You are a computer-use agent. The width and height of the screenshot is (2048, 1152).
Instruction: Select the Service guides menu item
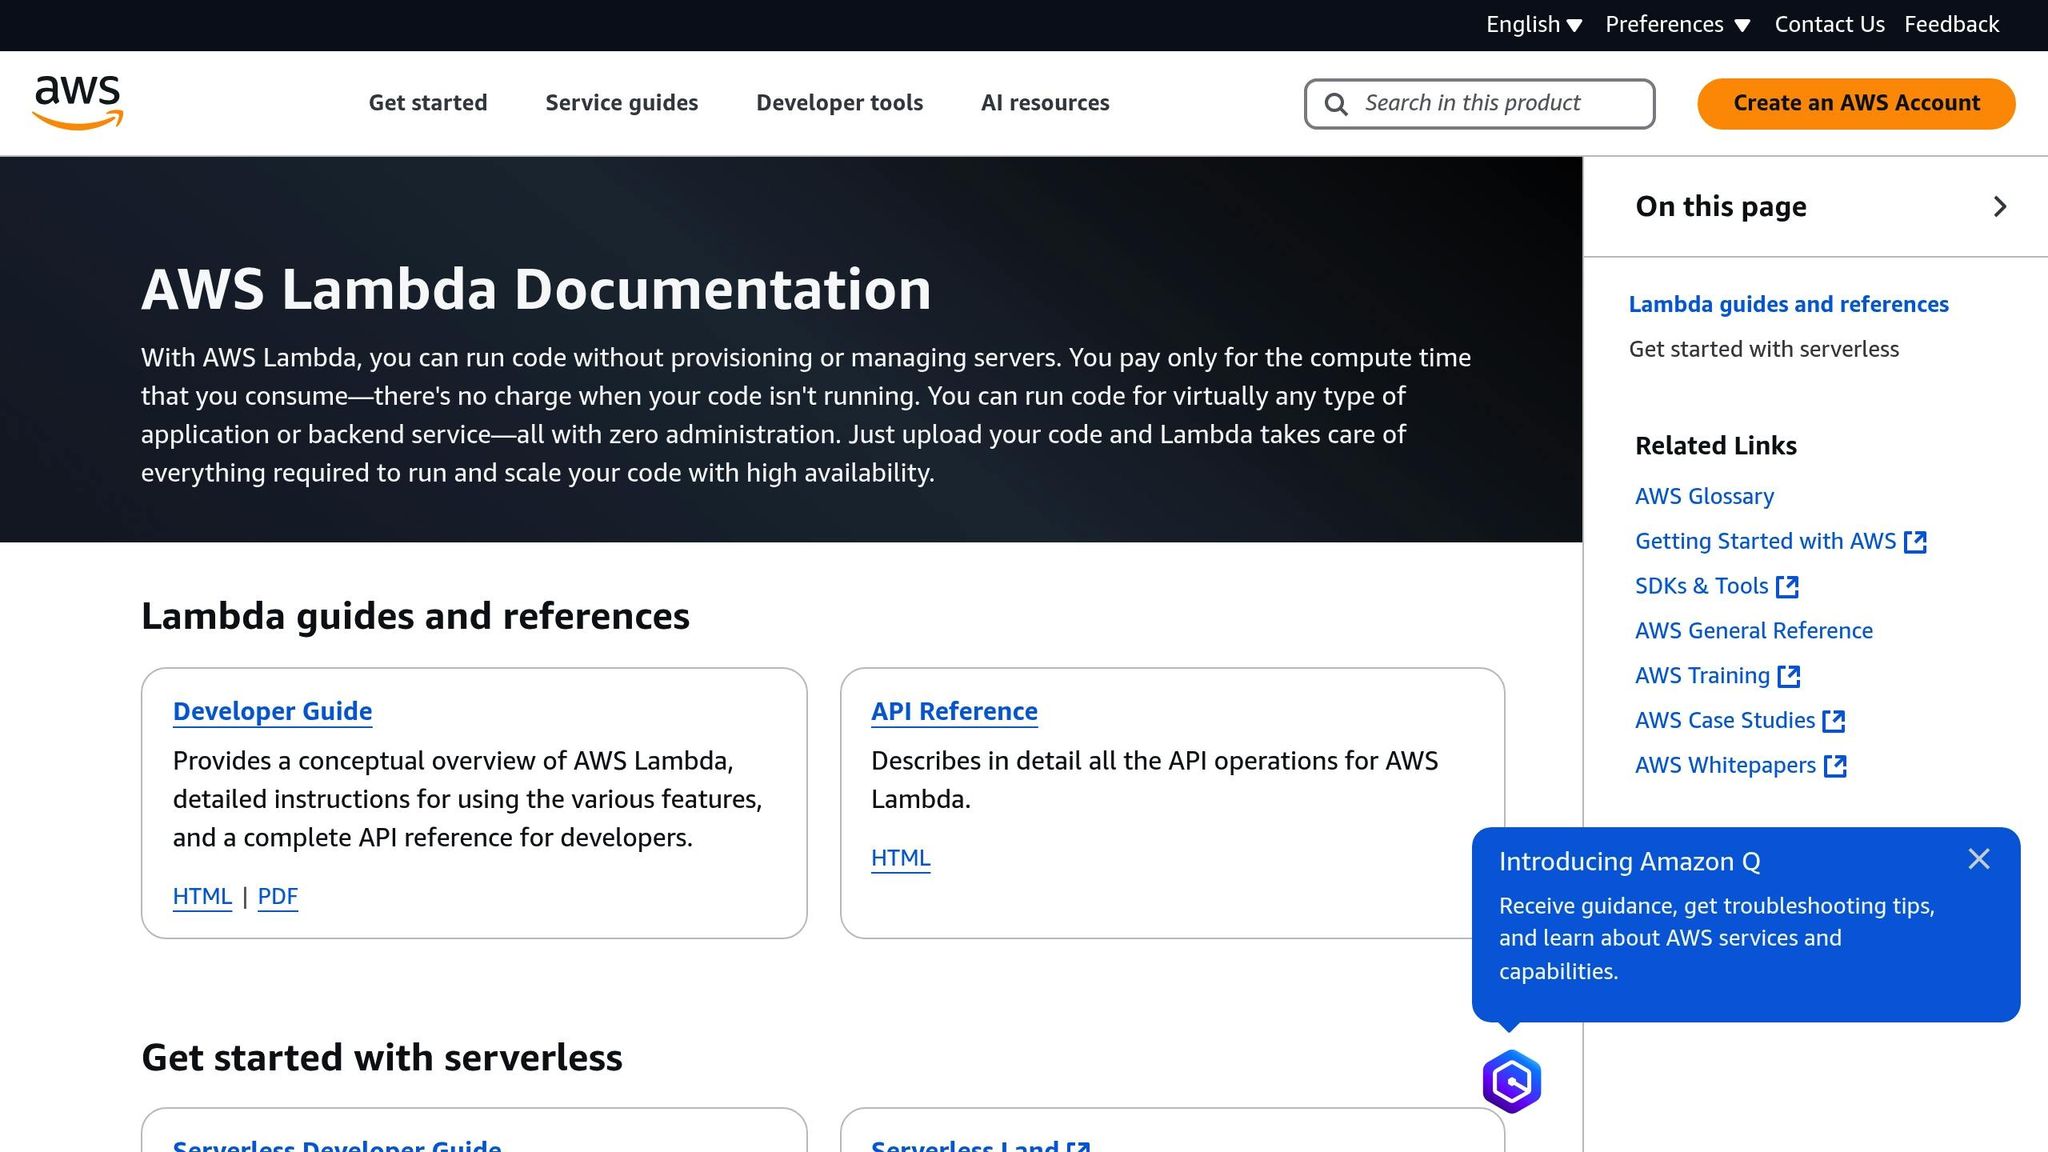(621, 102)
